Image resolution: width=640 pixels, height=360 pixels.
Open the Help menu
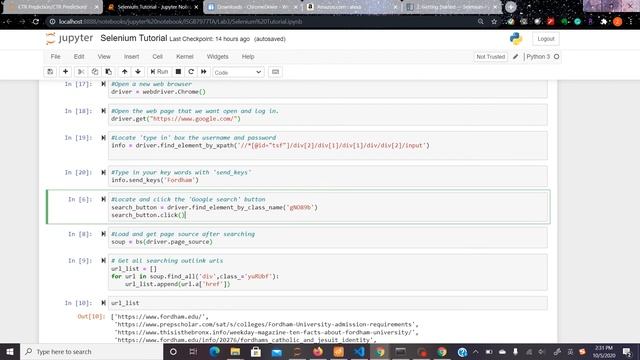pyautogui.click(x=248, y=57)
